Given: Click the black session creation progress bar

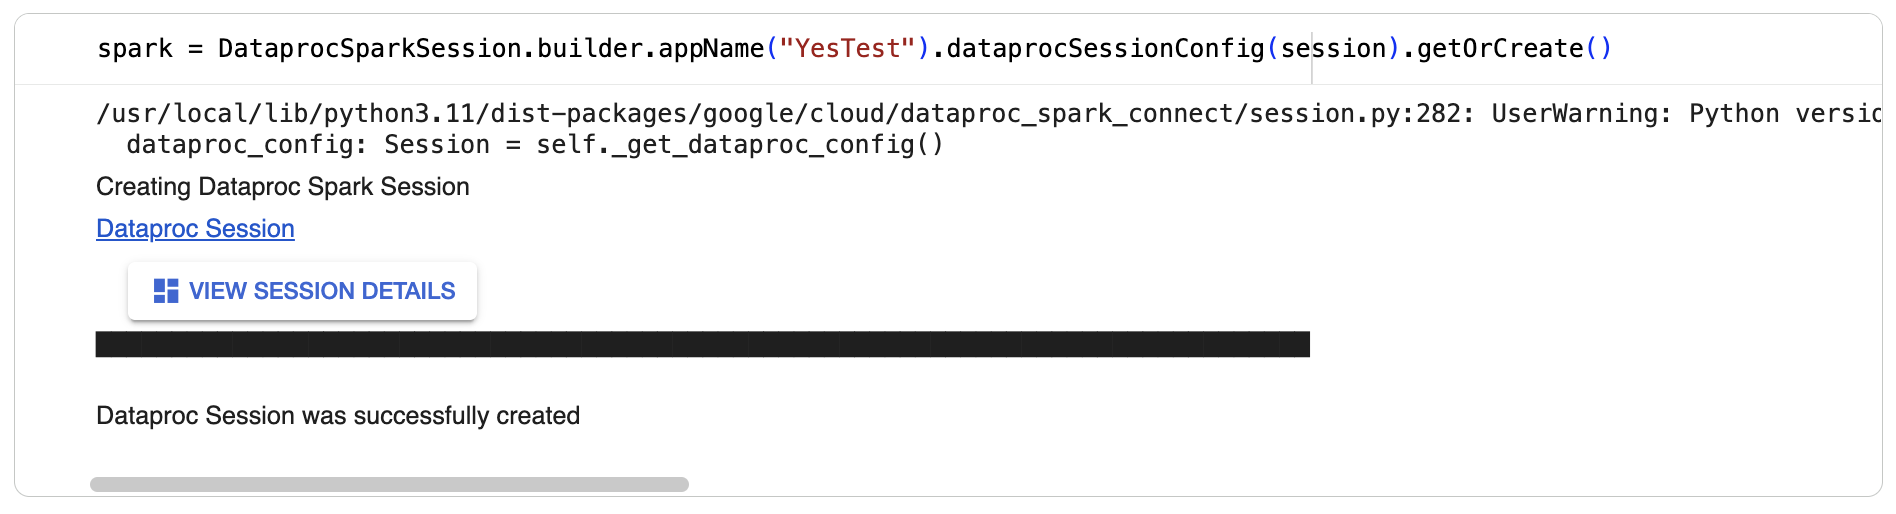Looking at the screenshot, I should [702, 345].
